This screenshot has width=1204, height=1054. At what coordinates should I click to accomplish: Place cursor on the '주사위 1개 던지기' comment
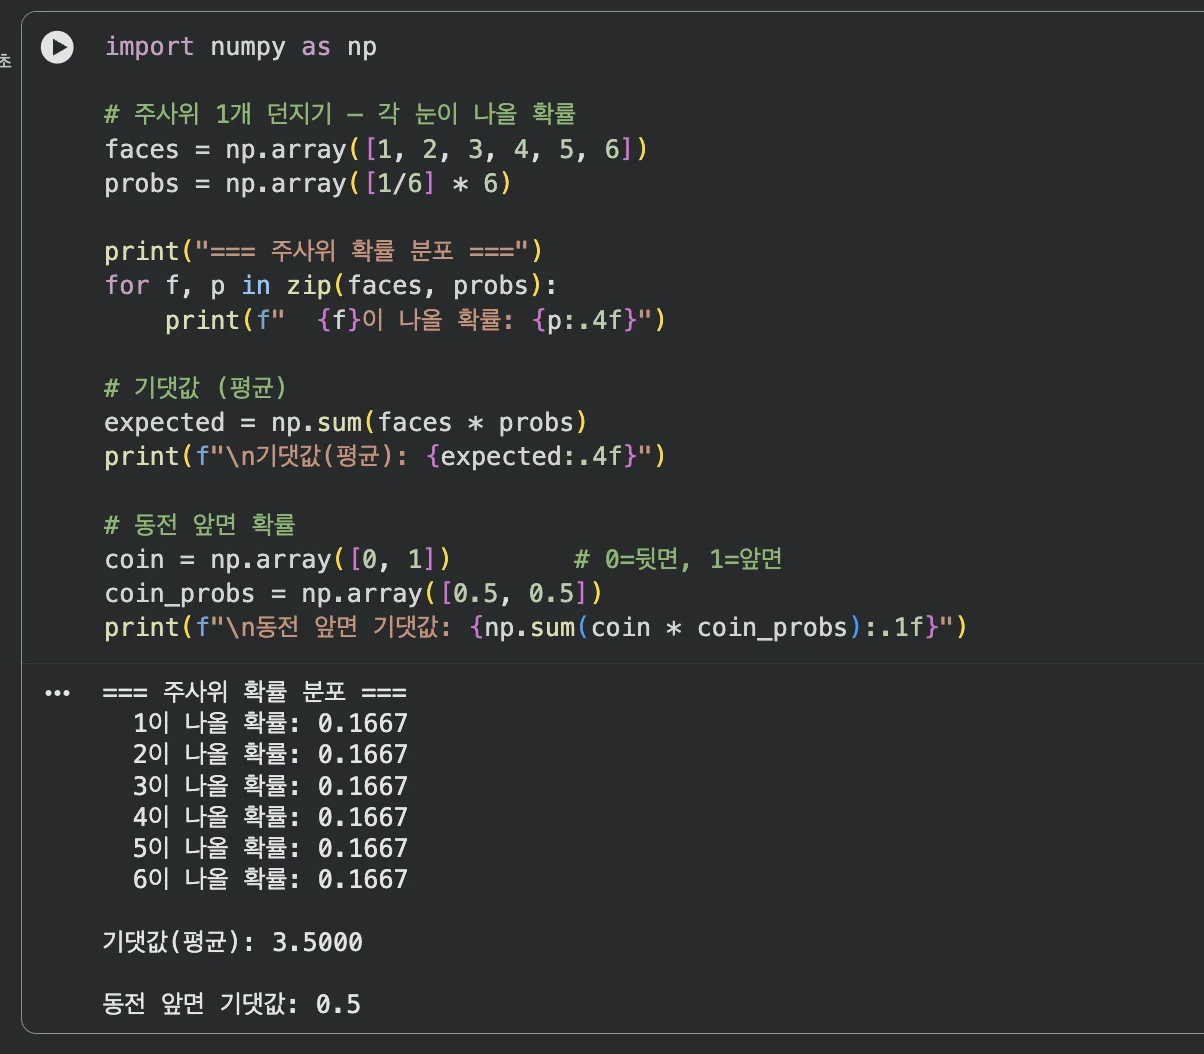(340, 114)
